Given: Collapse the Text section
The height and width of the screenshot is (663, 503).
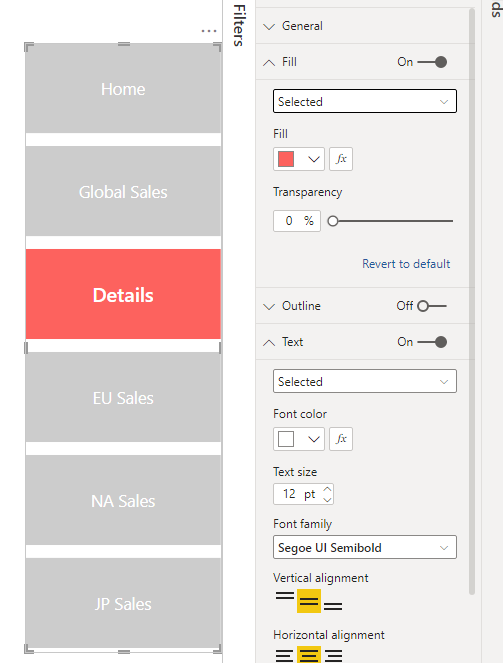Looking at the screenshot, I should (269, 342).
